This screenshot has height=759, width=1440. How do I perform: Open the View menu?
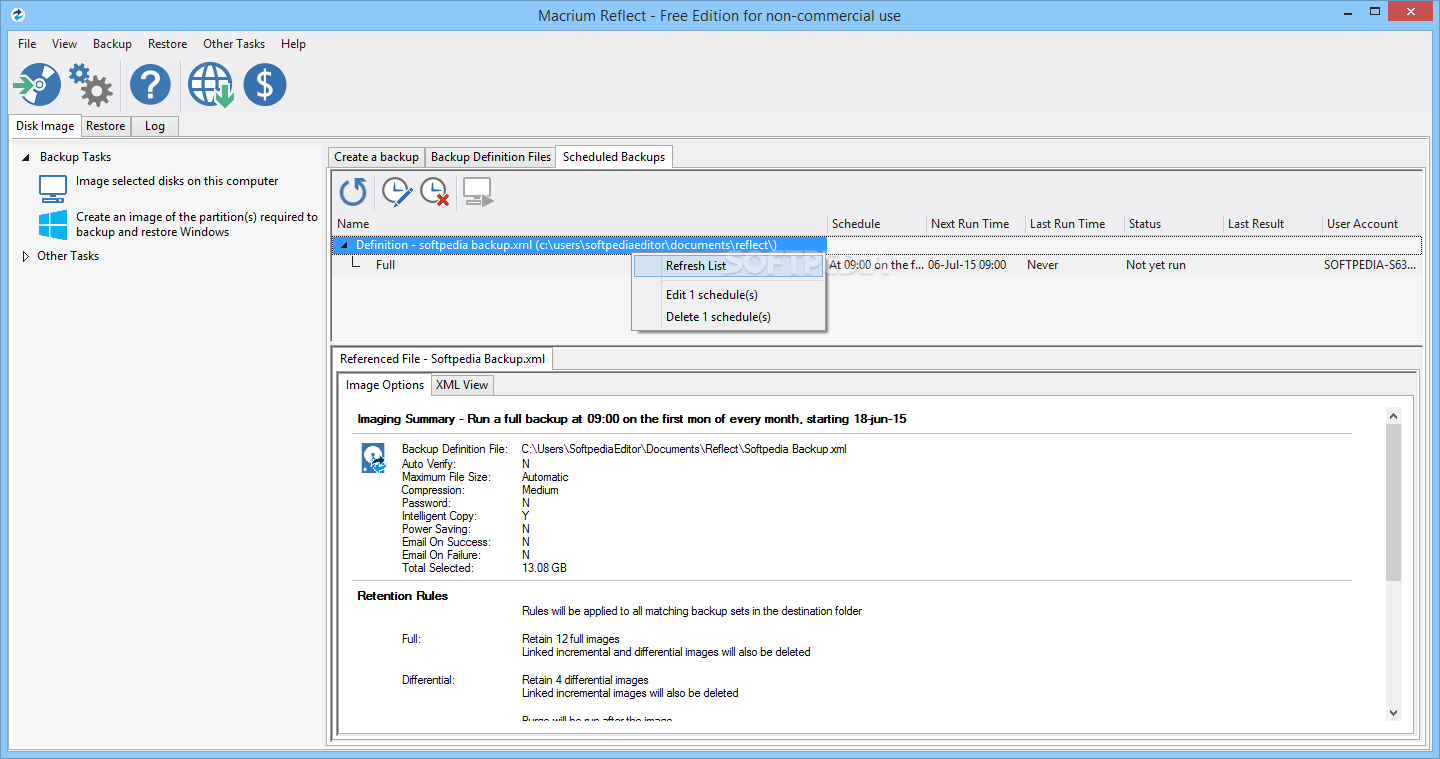pos(64,44)
